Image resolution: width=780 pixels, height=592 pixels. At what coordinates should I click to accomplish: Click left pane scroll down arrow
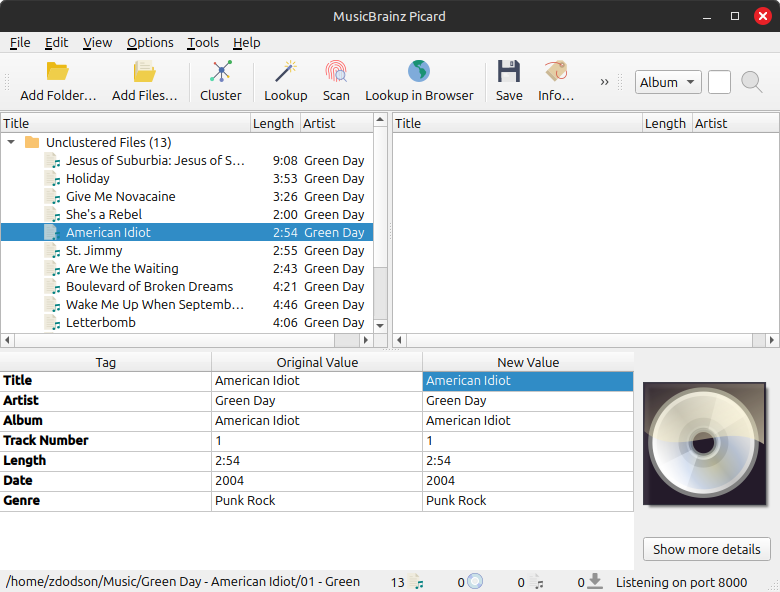pyautogui.click(x=380, y=326)
